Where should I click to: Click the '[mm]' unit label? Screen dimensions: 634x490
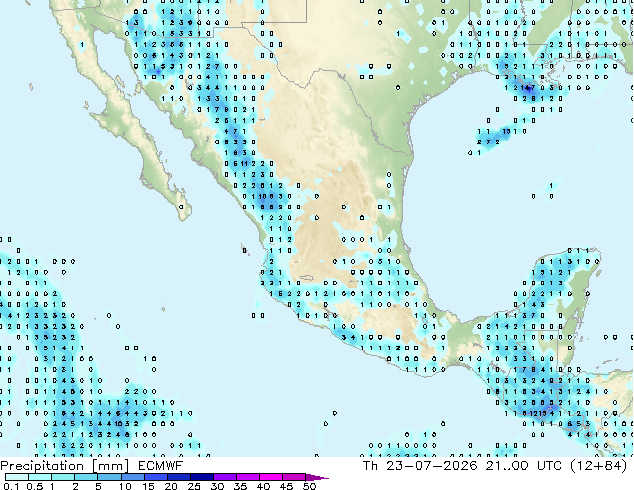pos(110,466)
